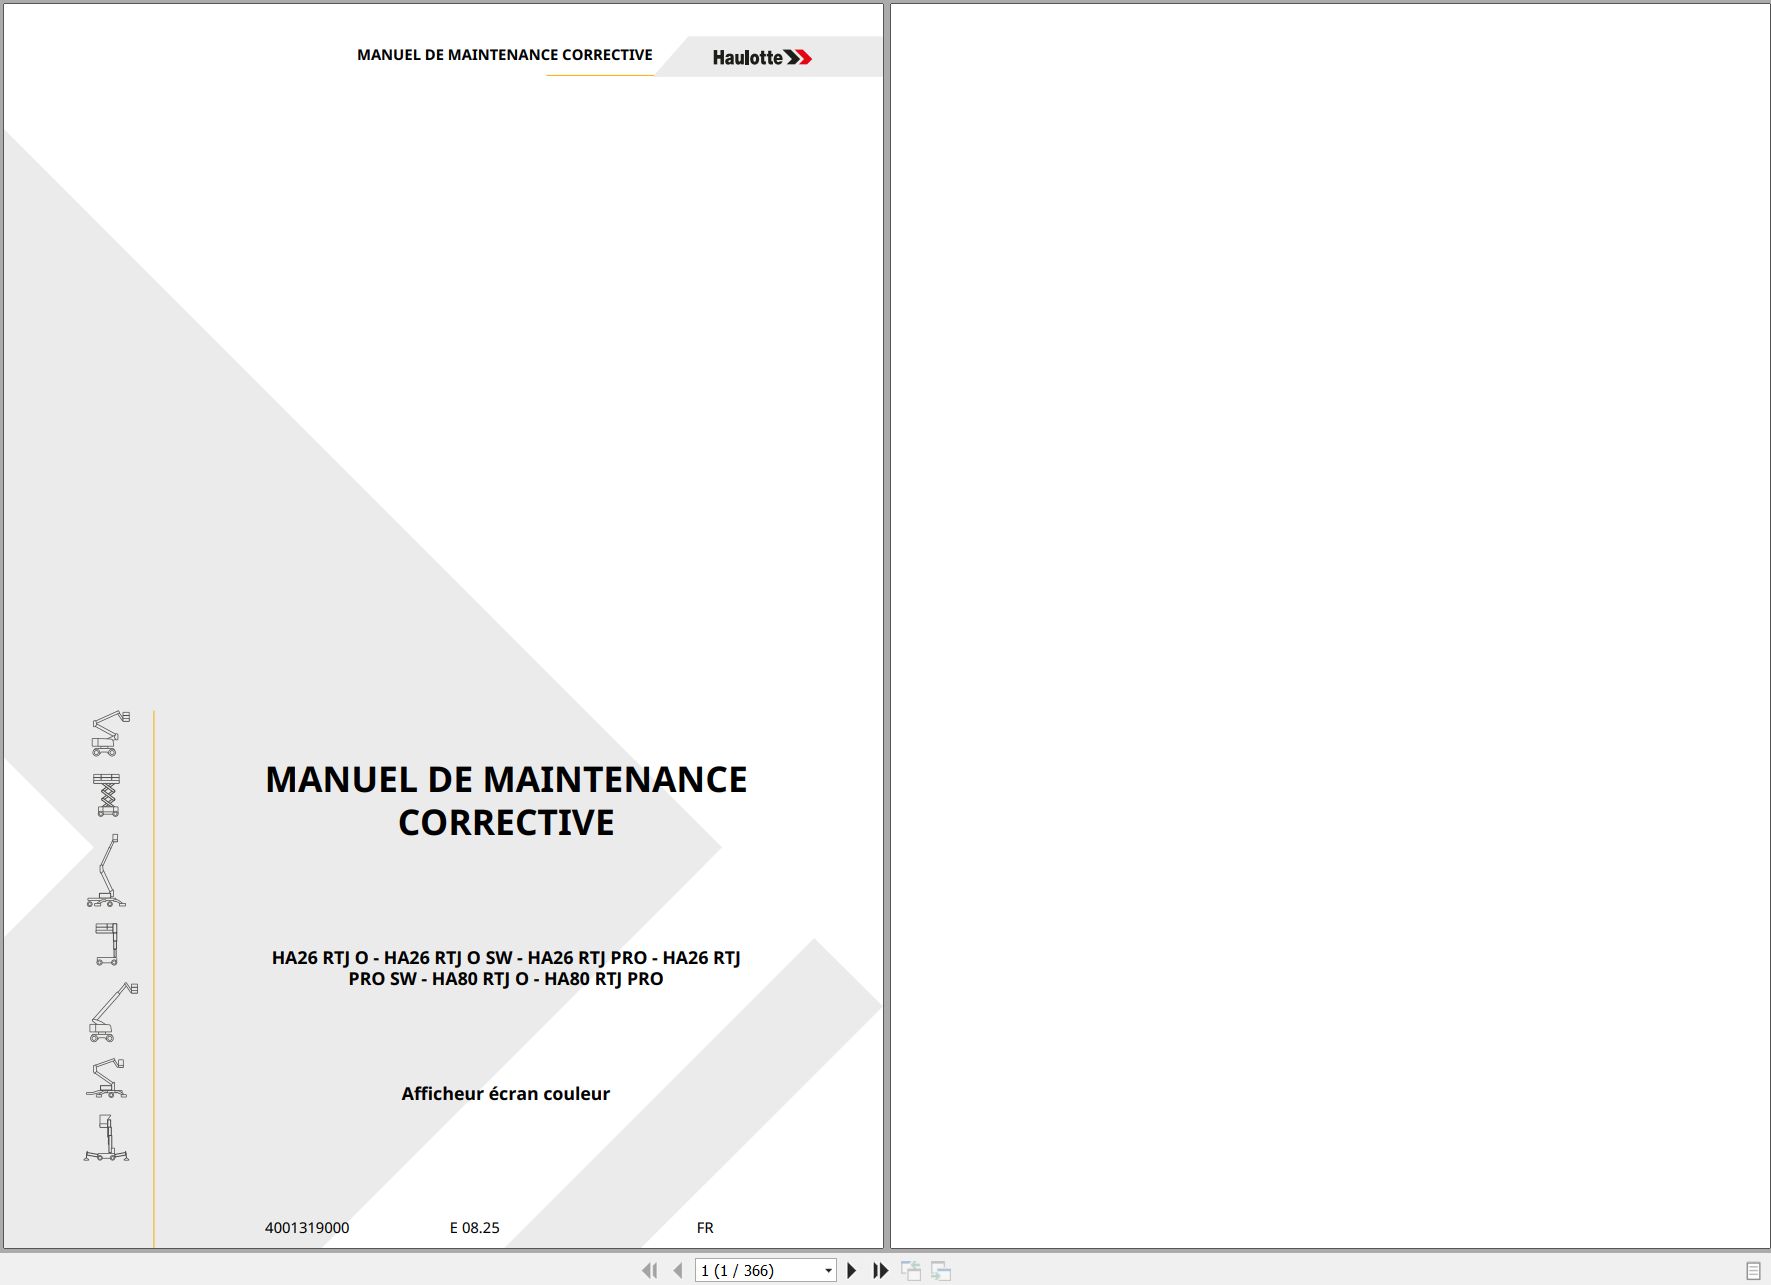Image resolution: width=1771 pixels, height=1285 pixels.
Task: Click the Haulotte logo in the header
Action: pyautogui.click(x=761, y=58)
